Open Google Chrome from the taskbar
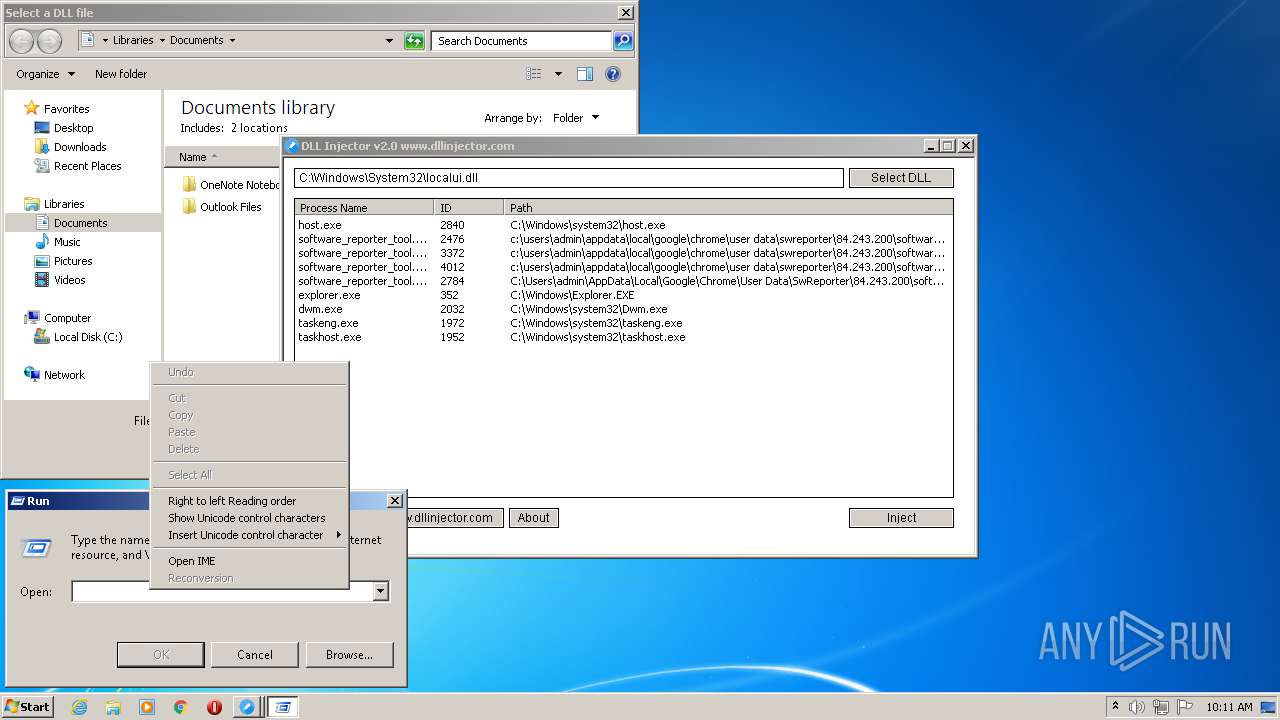The image size is (1280, 720). 181,707
